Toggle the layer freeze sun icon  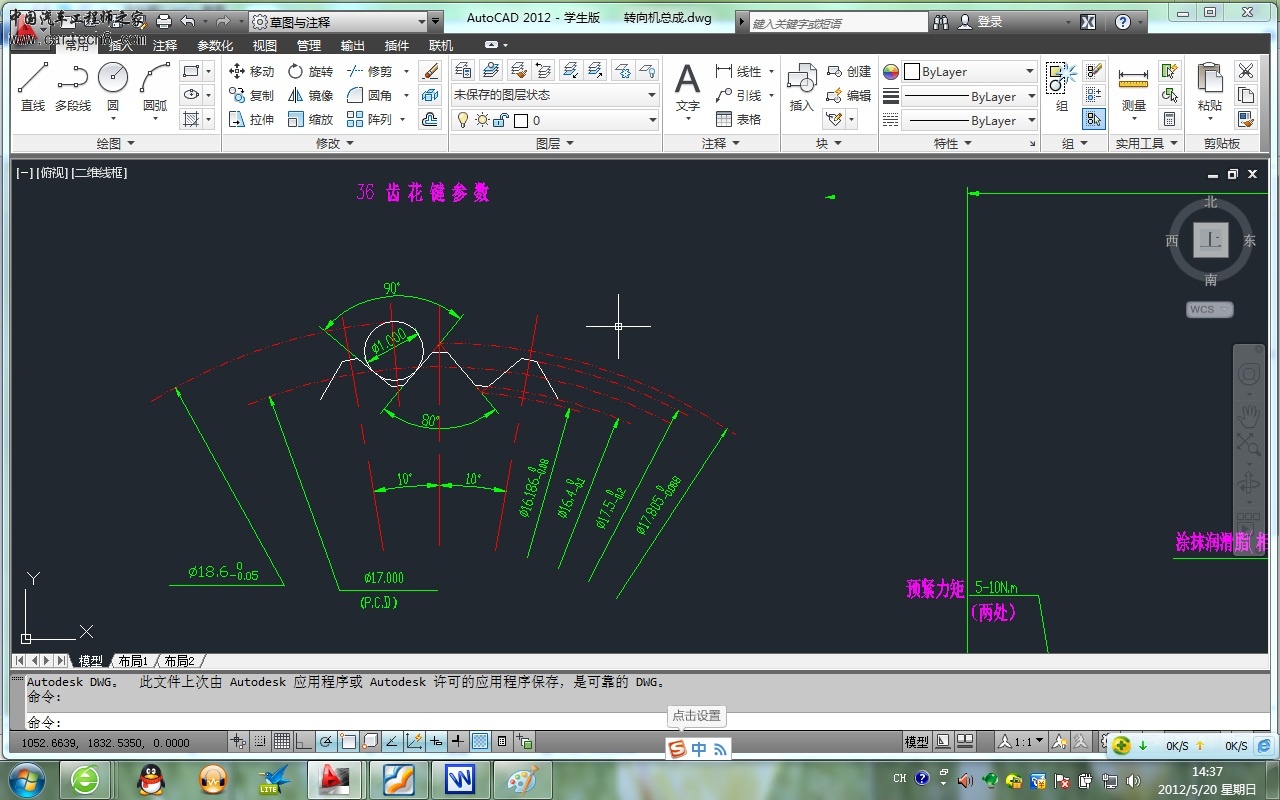point(482,120)
